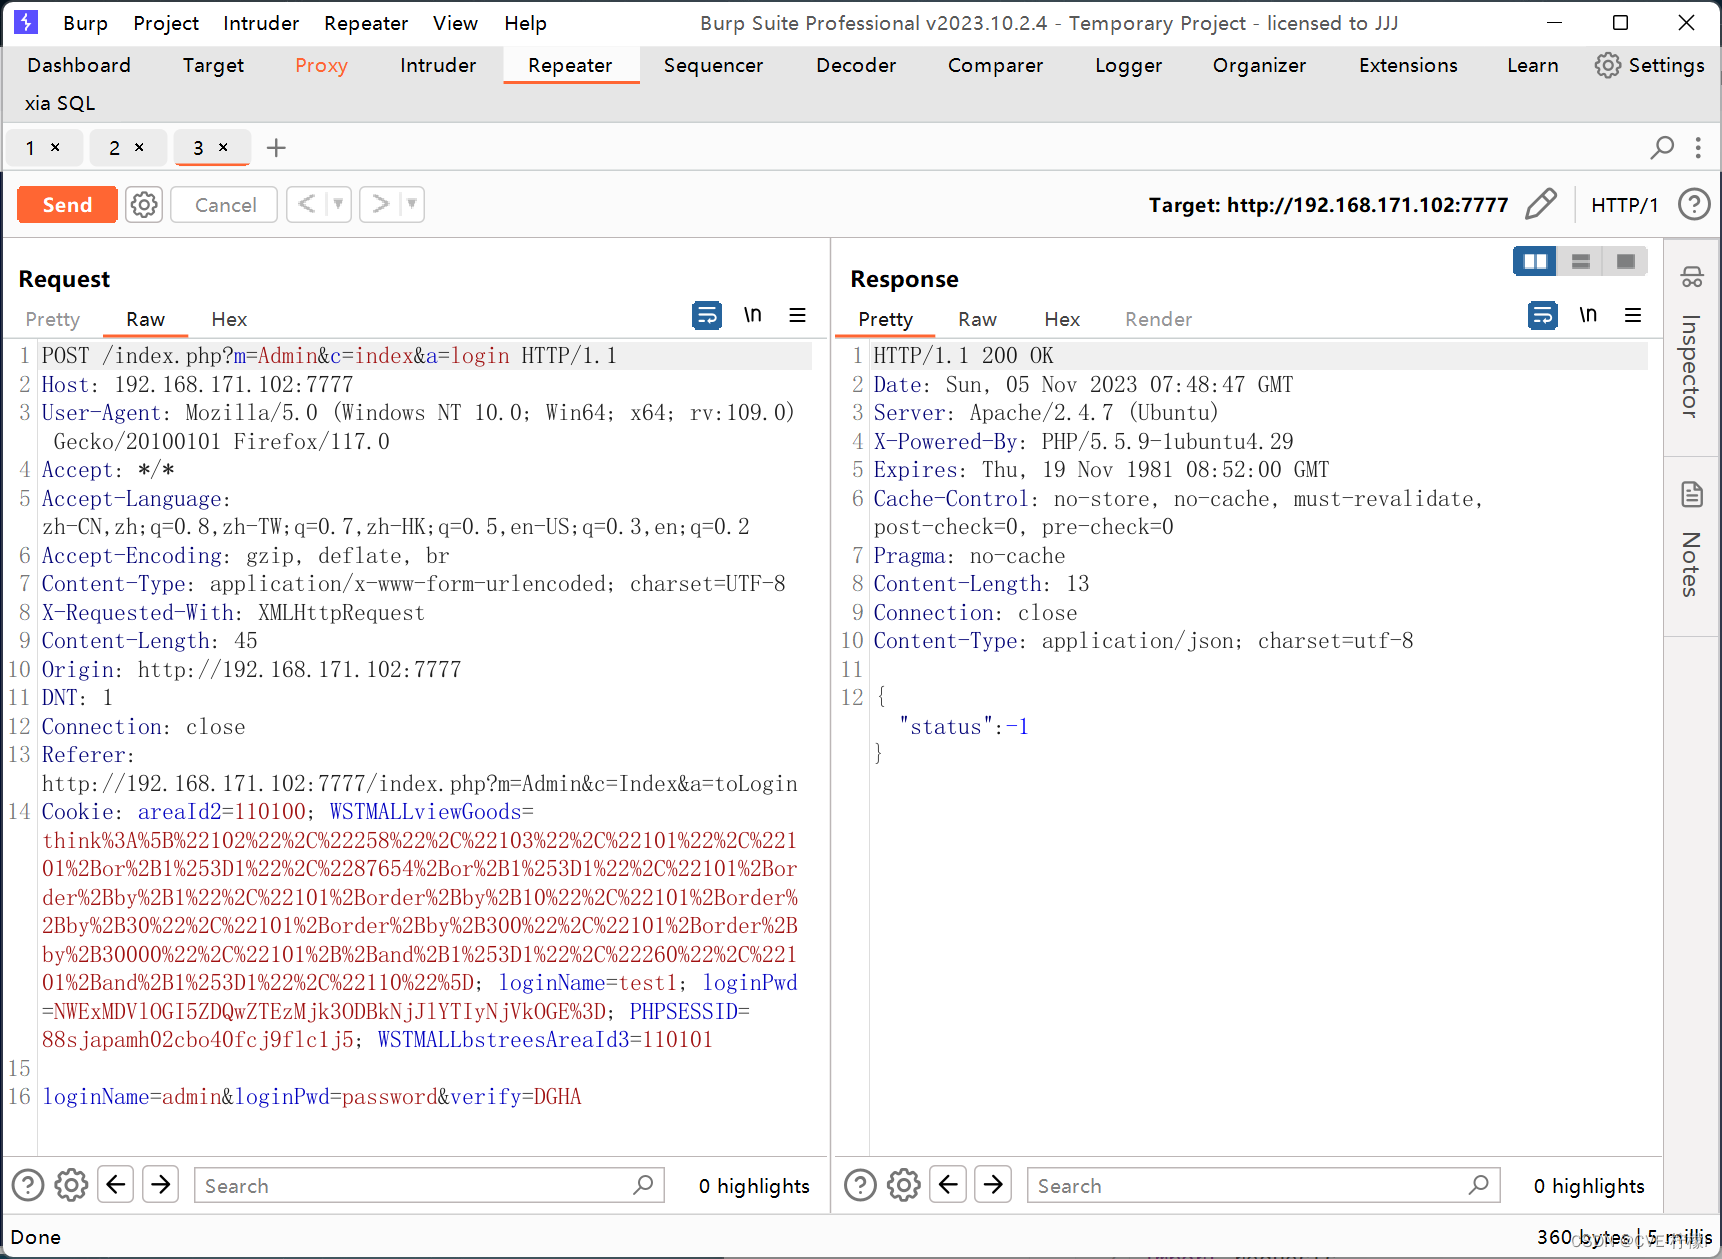Switch Request view to Hex
Image resolution: width=1722 pixels, height=1259 pixels.
(229, 319)
